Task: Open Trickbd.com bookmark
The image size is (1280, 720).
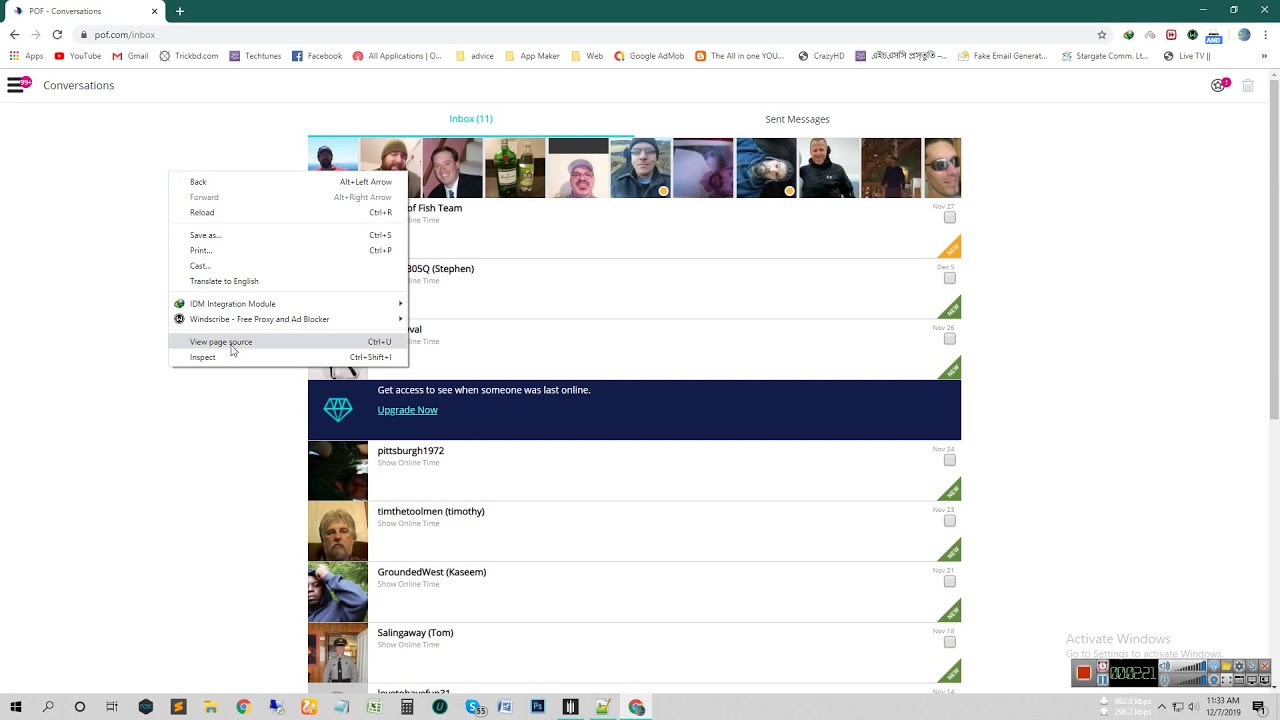Action: pyautogui.click(x=189, y=56)
